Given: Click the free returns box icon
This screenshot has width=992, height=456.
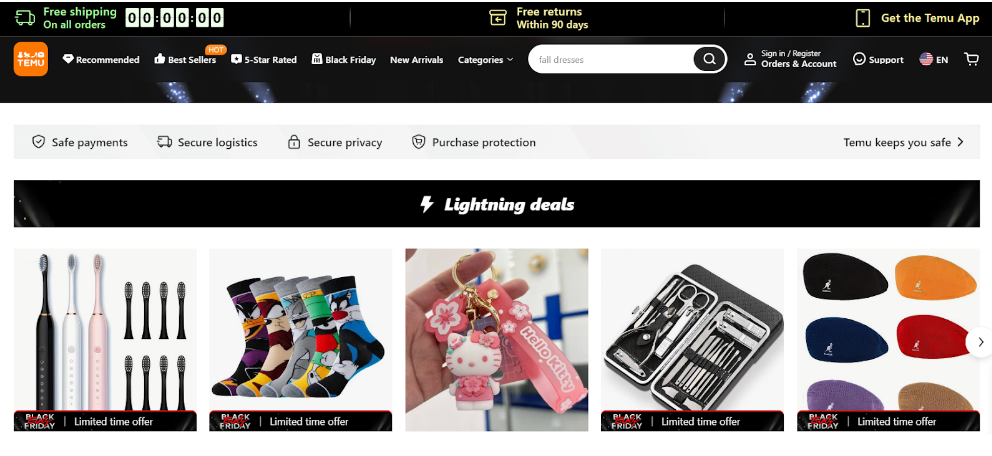Looking at the screenshot, I should [498, 18].
